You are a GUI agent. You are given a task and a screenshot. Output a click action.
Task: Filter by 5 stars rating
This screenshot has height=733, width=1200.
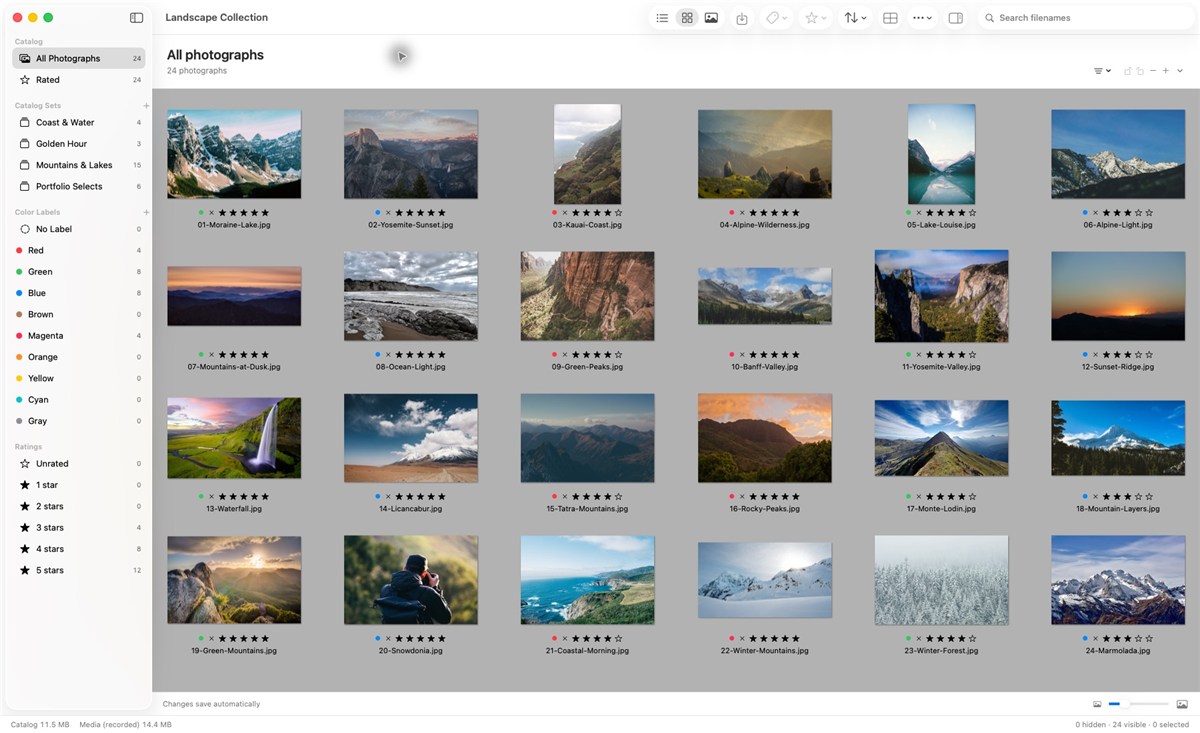pyautogui.click(x=79, y=570)
